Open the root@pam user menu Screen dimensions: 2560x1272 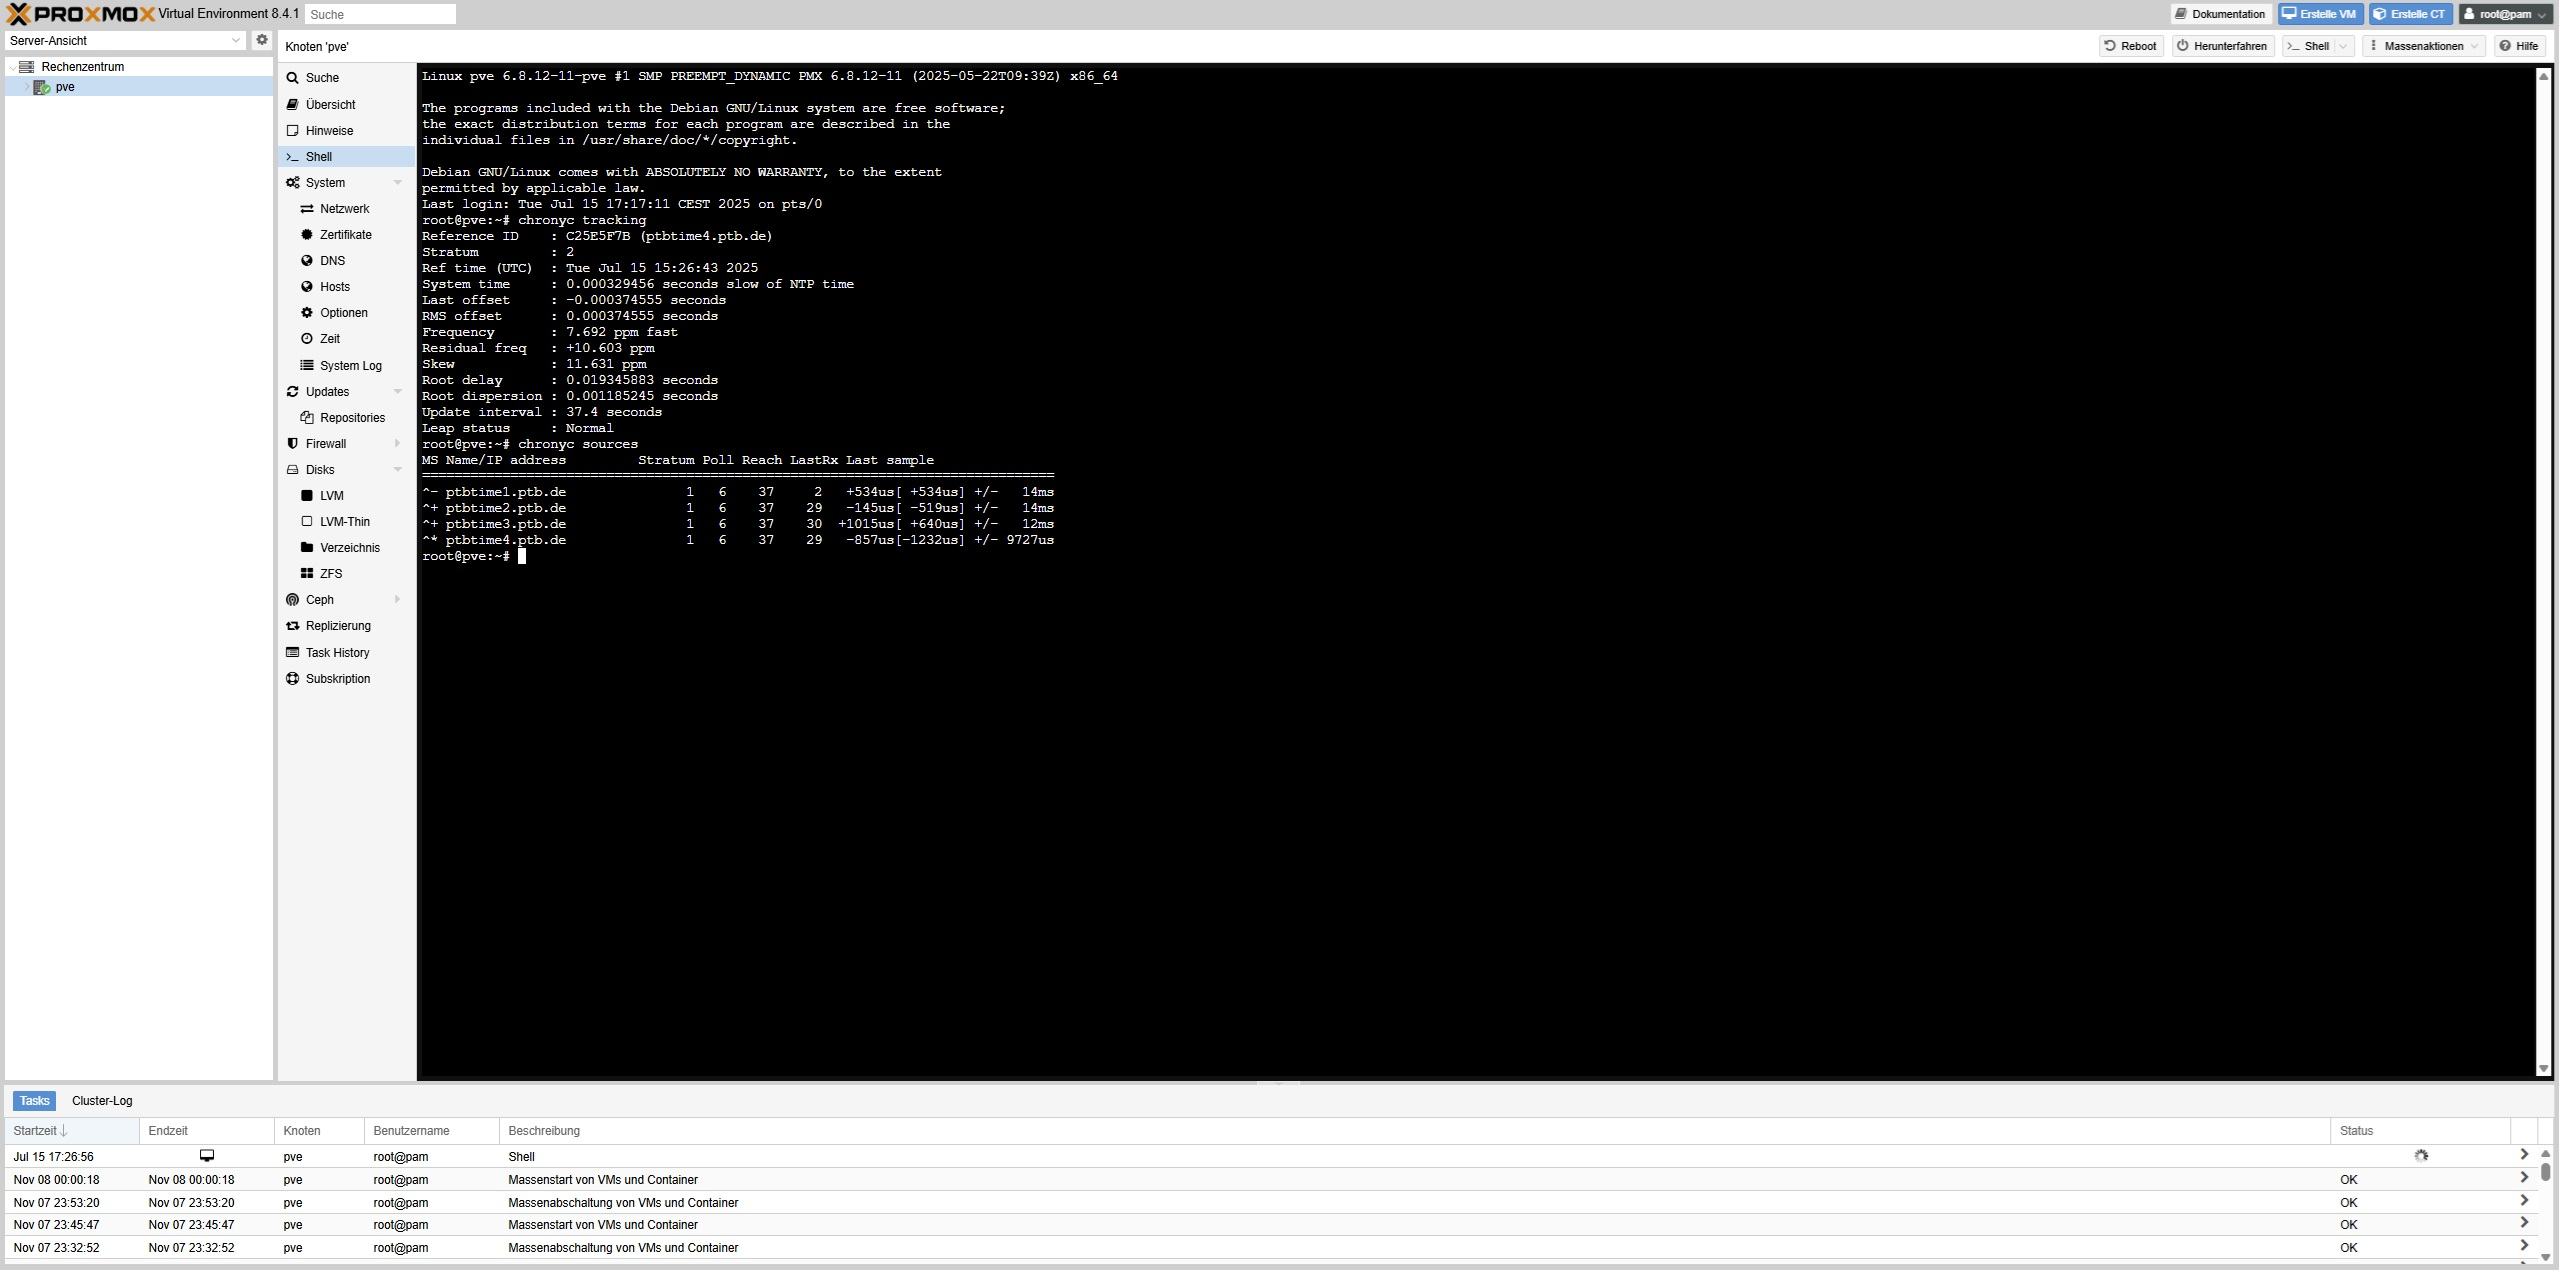[x=2504, y=14]
